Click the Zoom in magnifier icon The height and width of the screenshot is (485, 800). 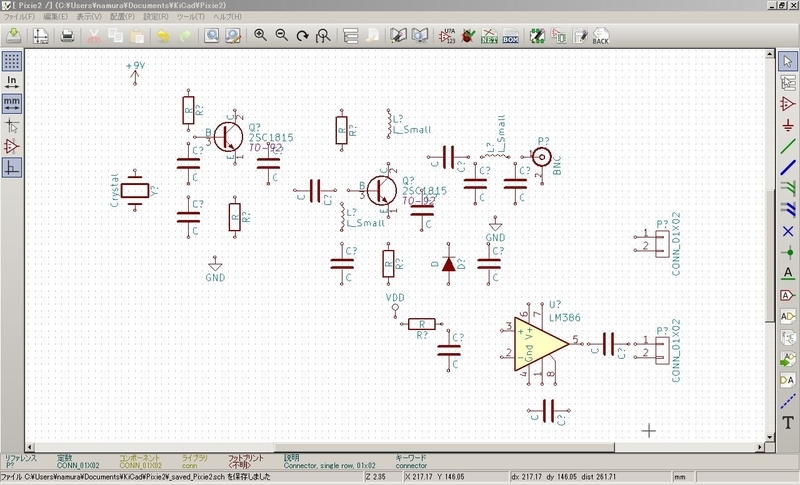(260, 36)
